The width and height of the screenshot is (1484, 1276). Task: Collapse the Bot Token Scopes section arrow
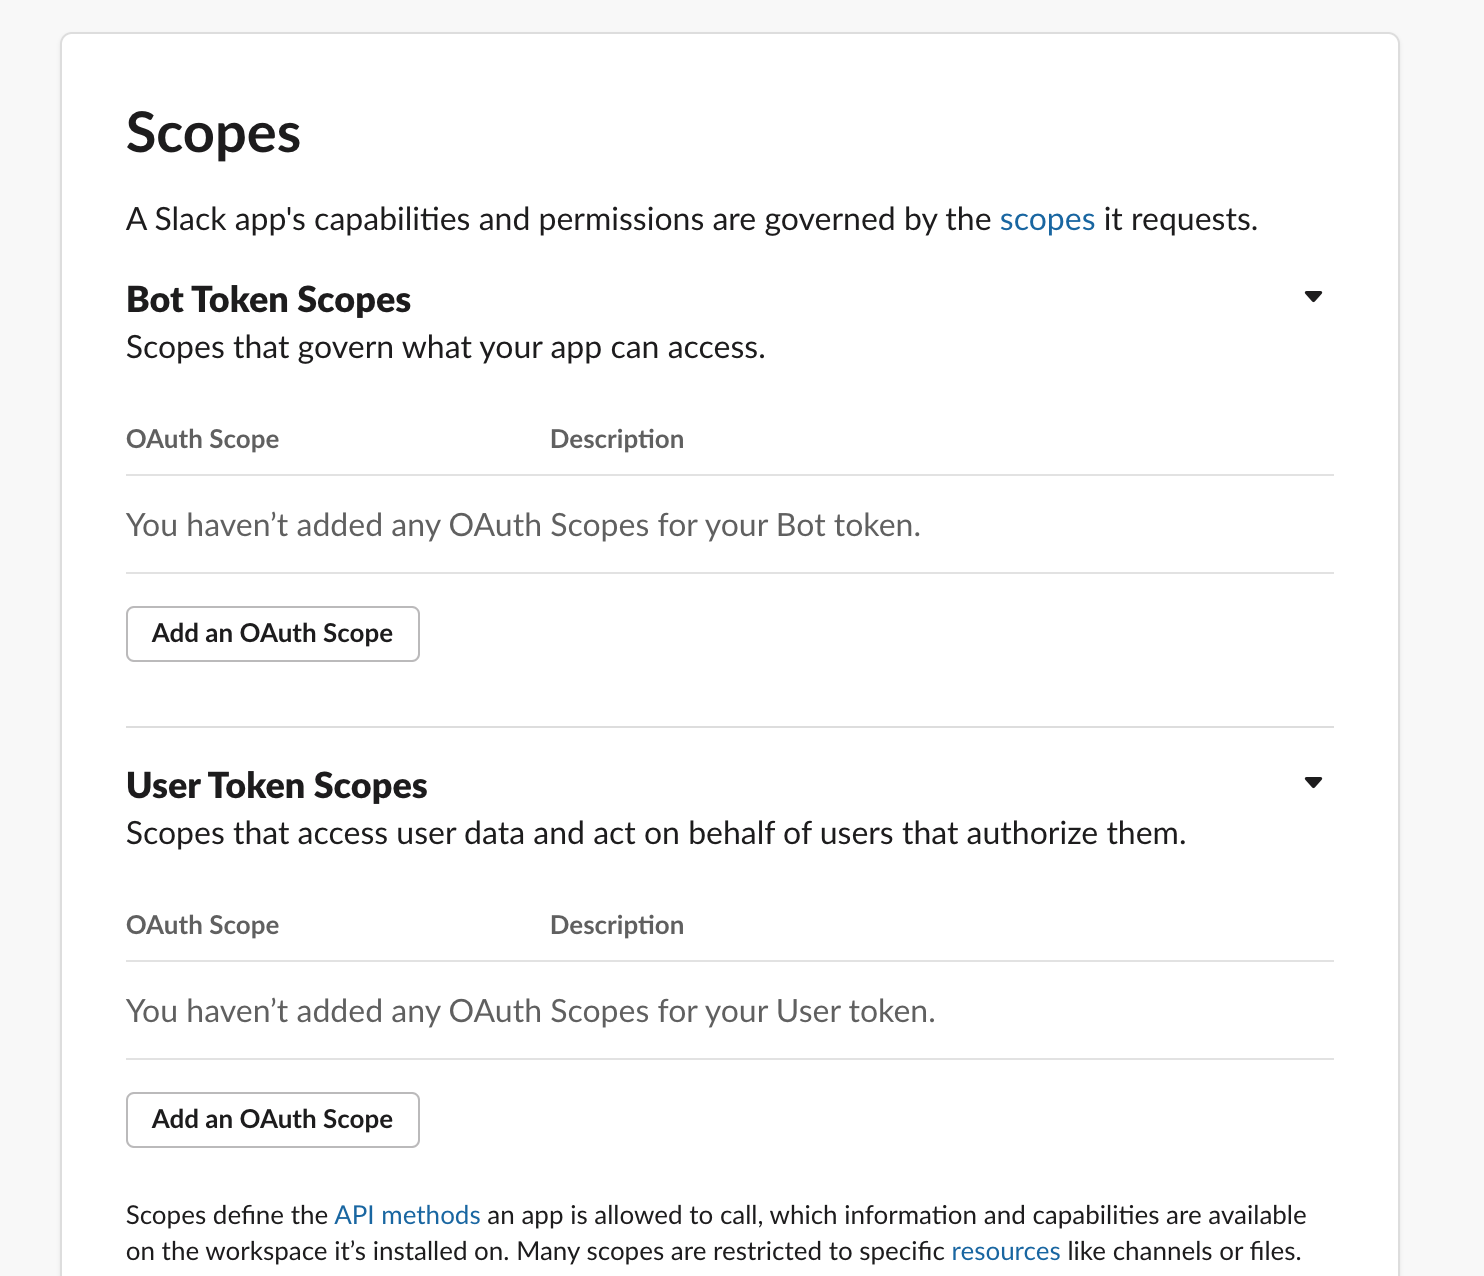(x=1313, y=297)
